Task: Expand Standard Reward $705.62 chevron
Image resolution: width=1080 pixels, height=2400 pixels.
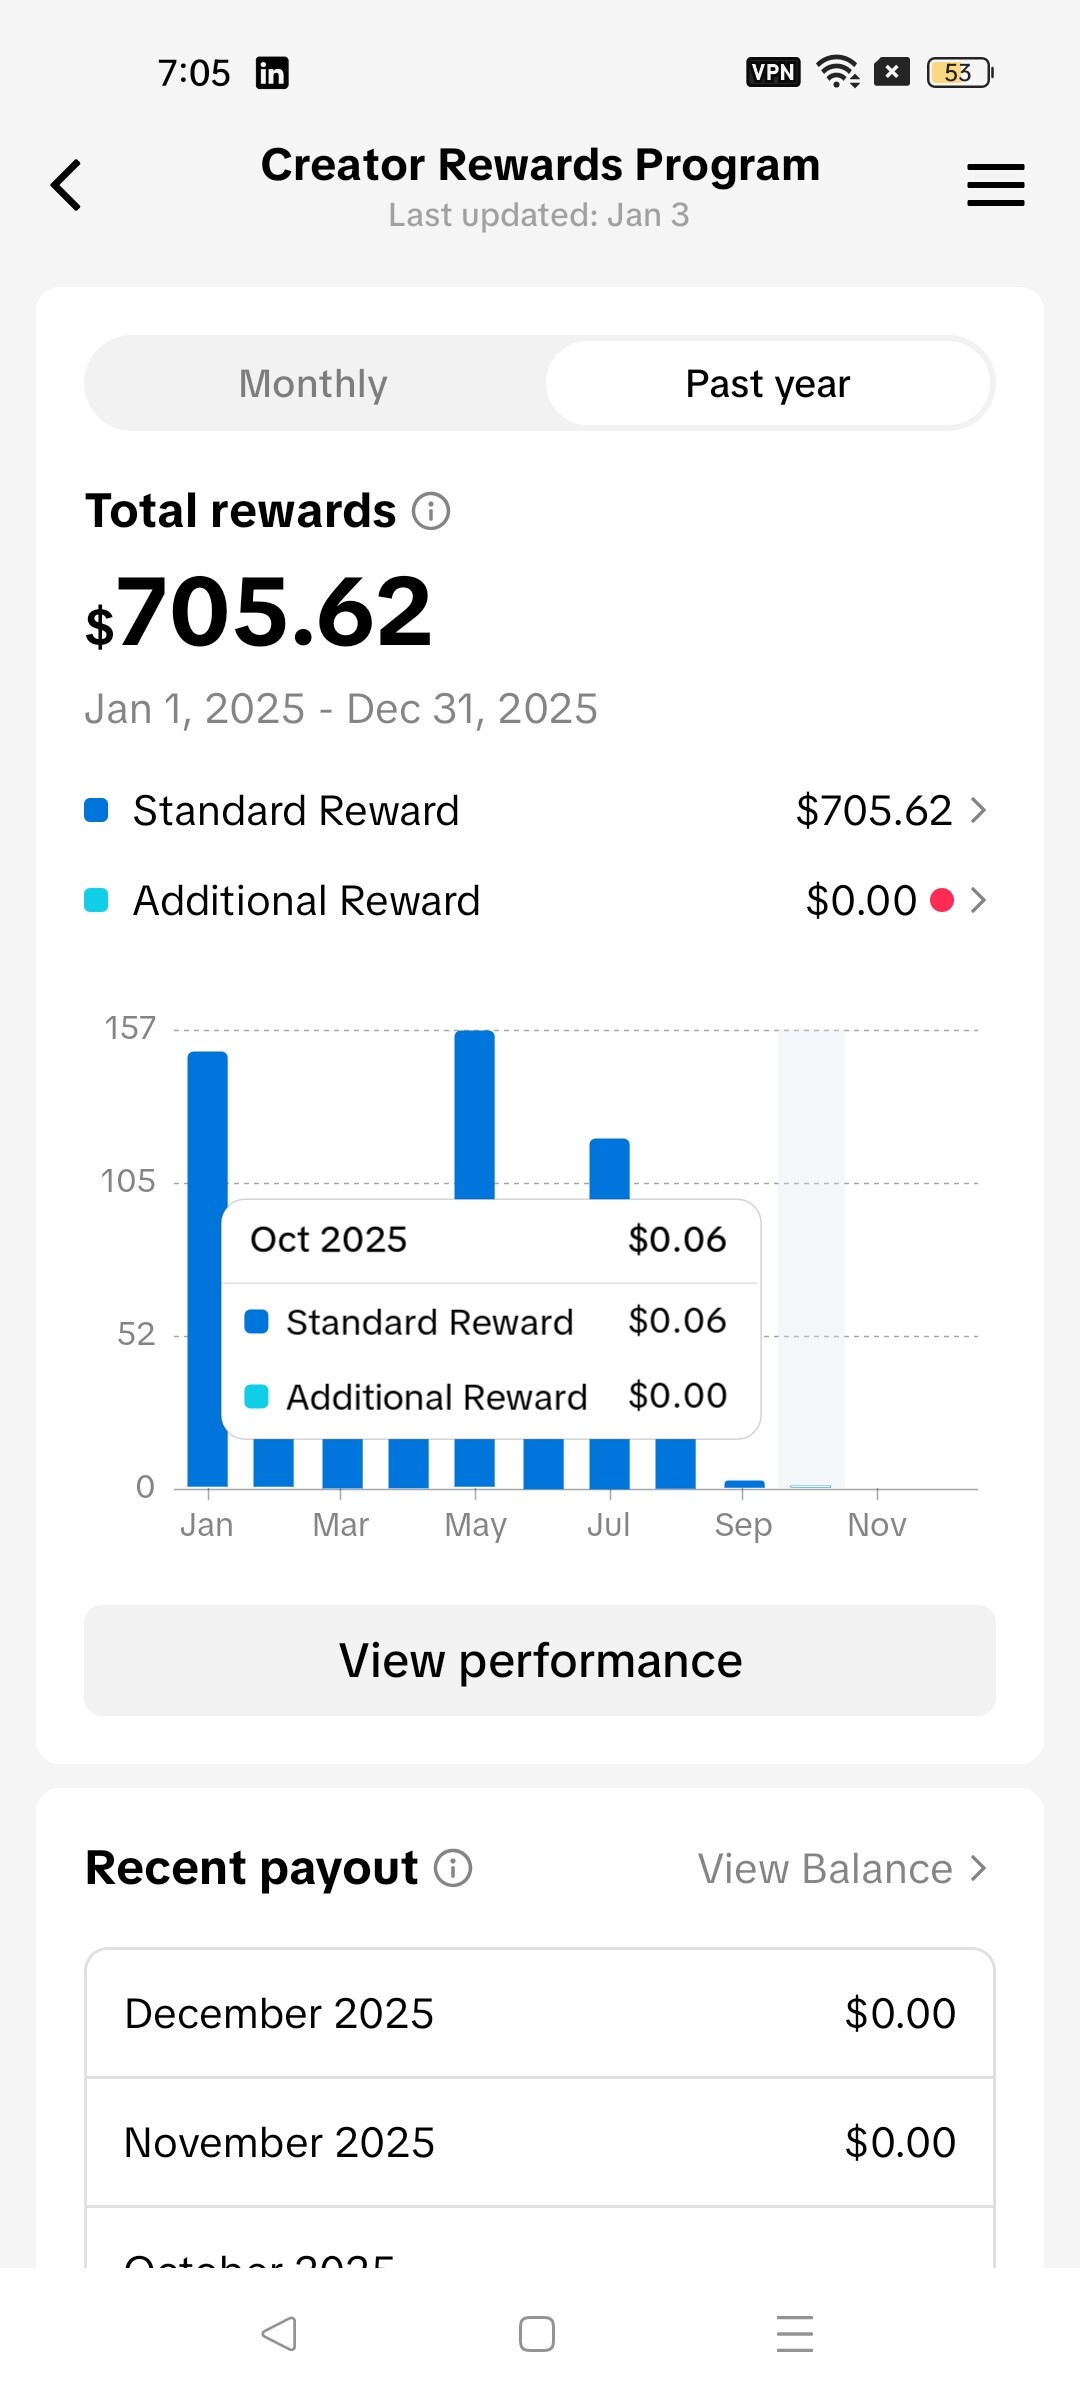Action: (978, 810)
